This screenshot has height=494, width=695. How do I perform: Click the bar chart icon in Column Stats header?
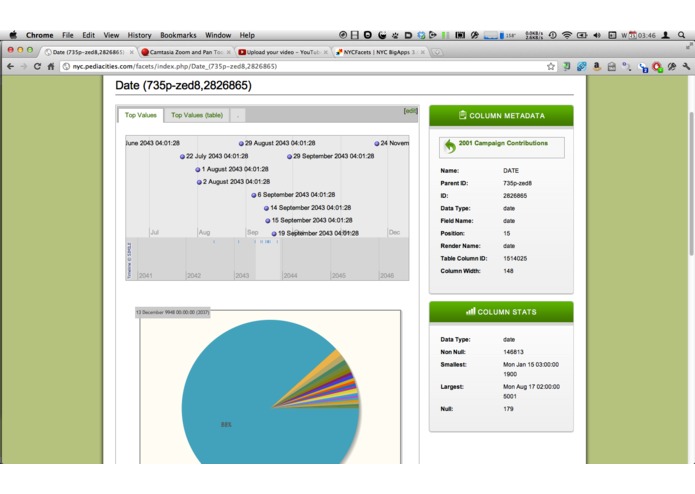(470, 311)
